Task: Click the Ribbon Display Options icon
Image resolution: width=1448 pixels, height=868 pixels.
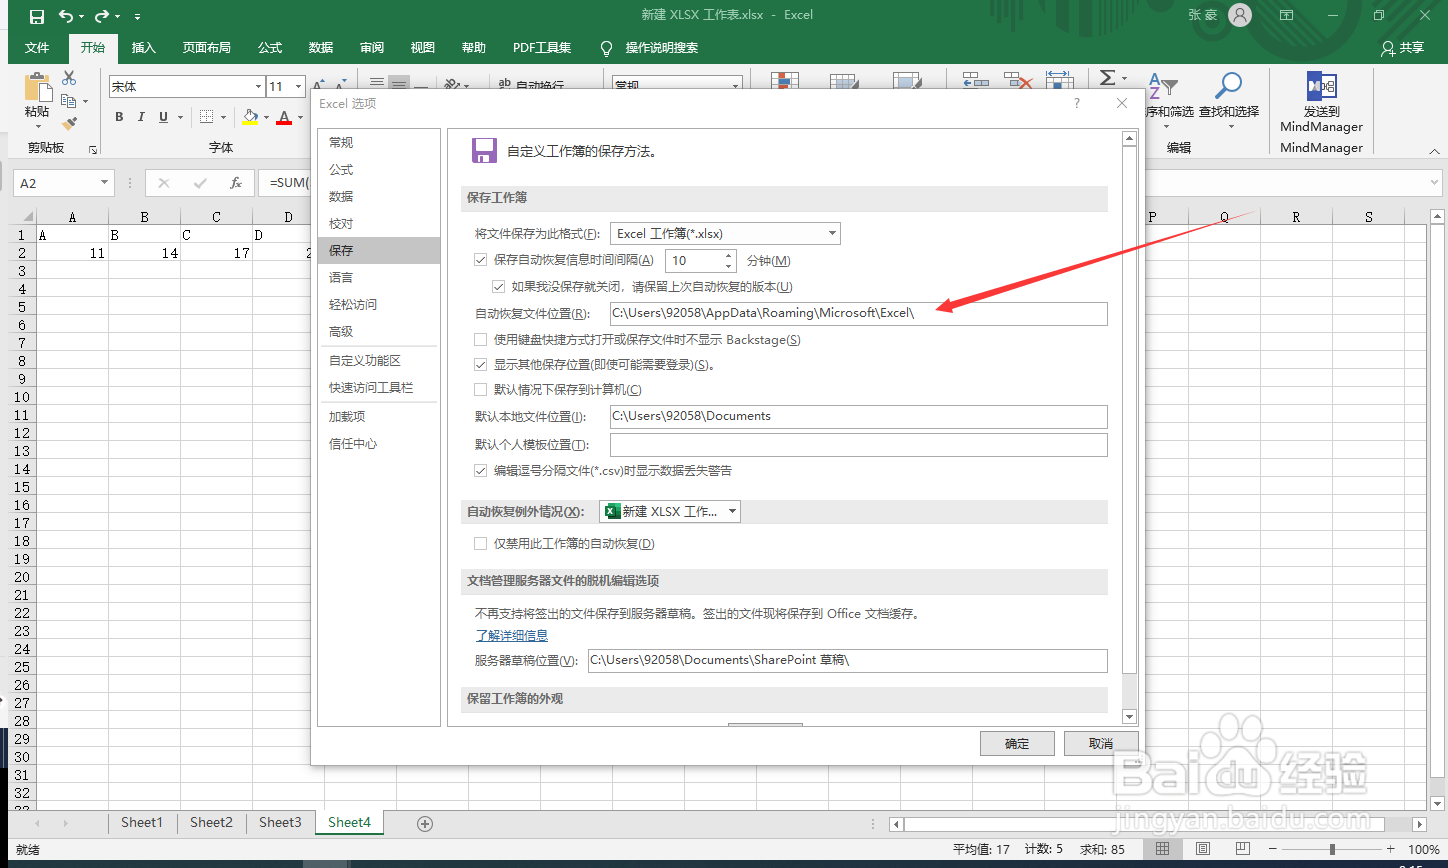Action: click(x=1286, y=15)
